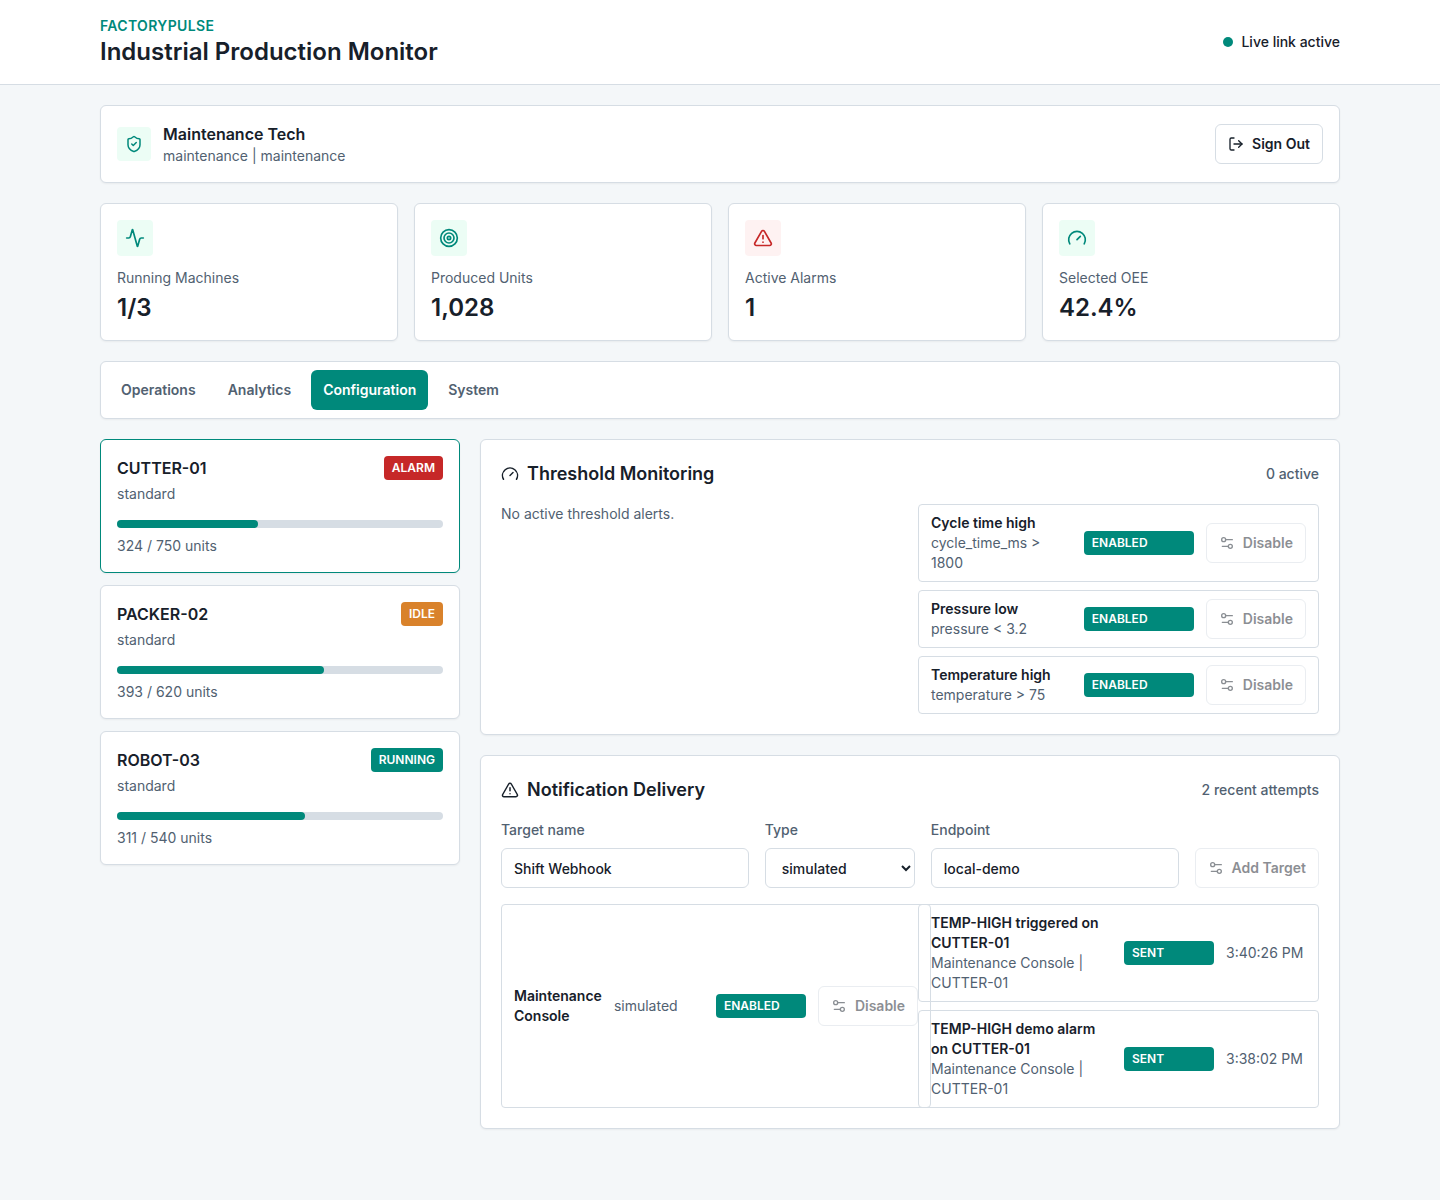
Task: Click ENABLED badge for Maintenance Console
Action: (761, 1006)
